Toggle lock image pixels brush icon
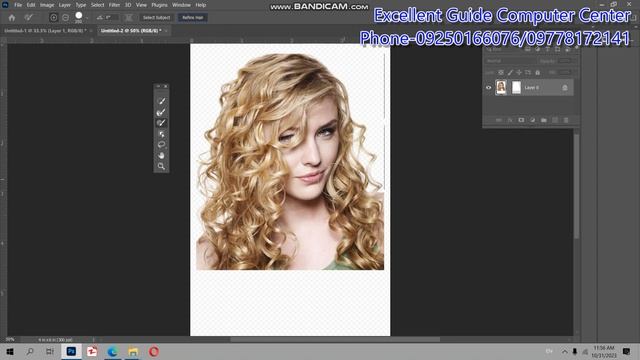The width and height of the screenshot is (640, 360). coord(510,72)
